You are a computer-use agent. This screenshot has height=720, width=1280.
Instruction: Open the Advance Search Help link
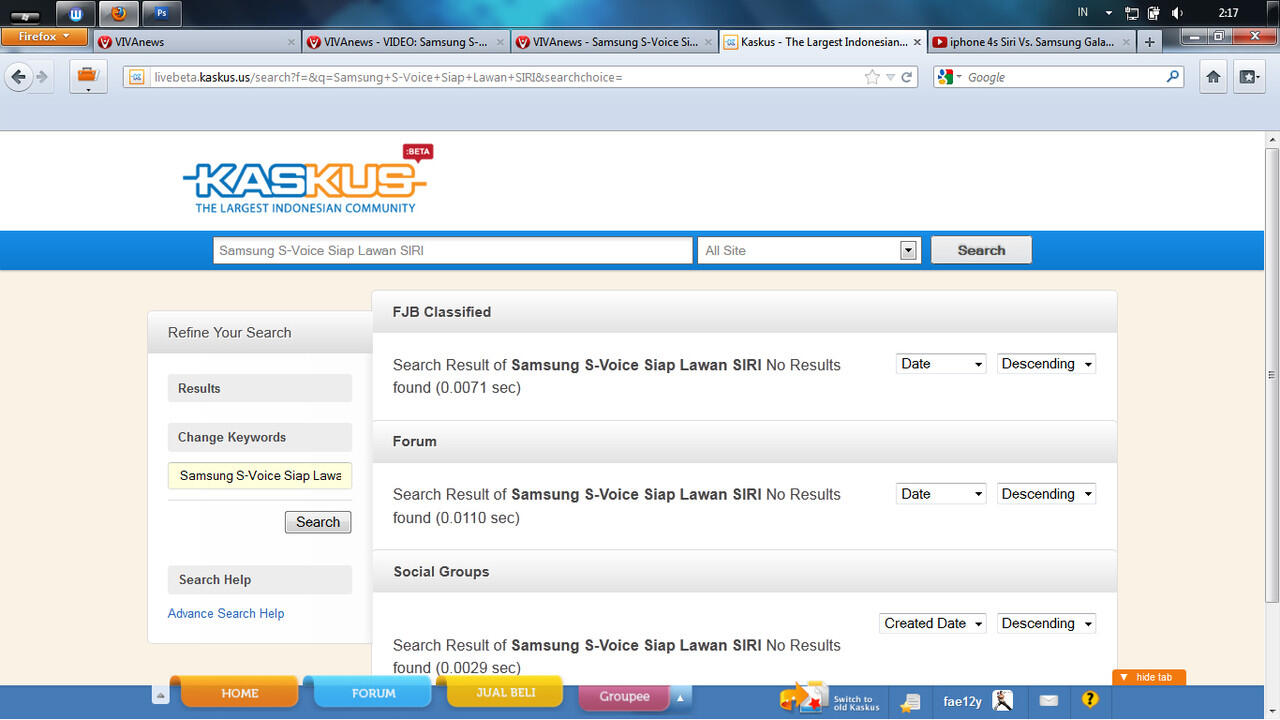point(226,613)
